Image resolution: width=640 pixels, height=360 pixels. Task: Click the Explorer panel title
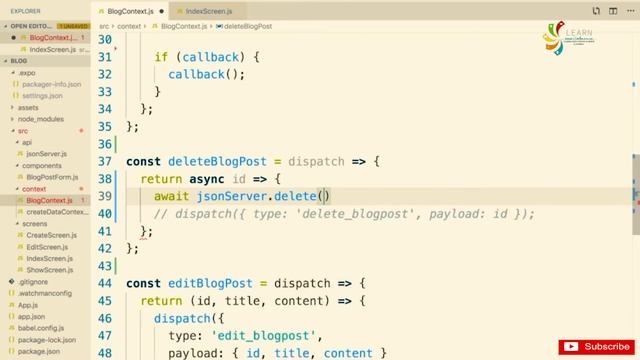pos(25,11)
